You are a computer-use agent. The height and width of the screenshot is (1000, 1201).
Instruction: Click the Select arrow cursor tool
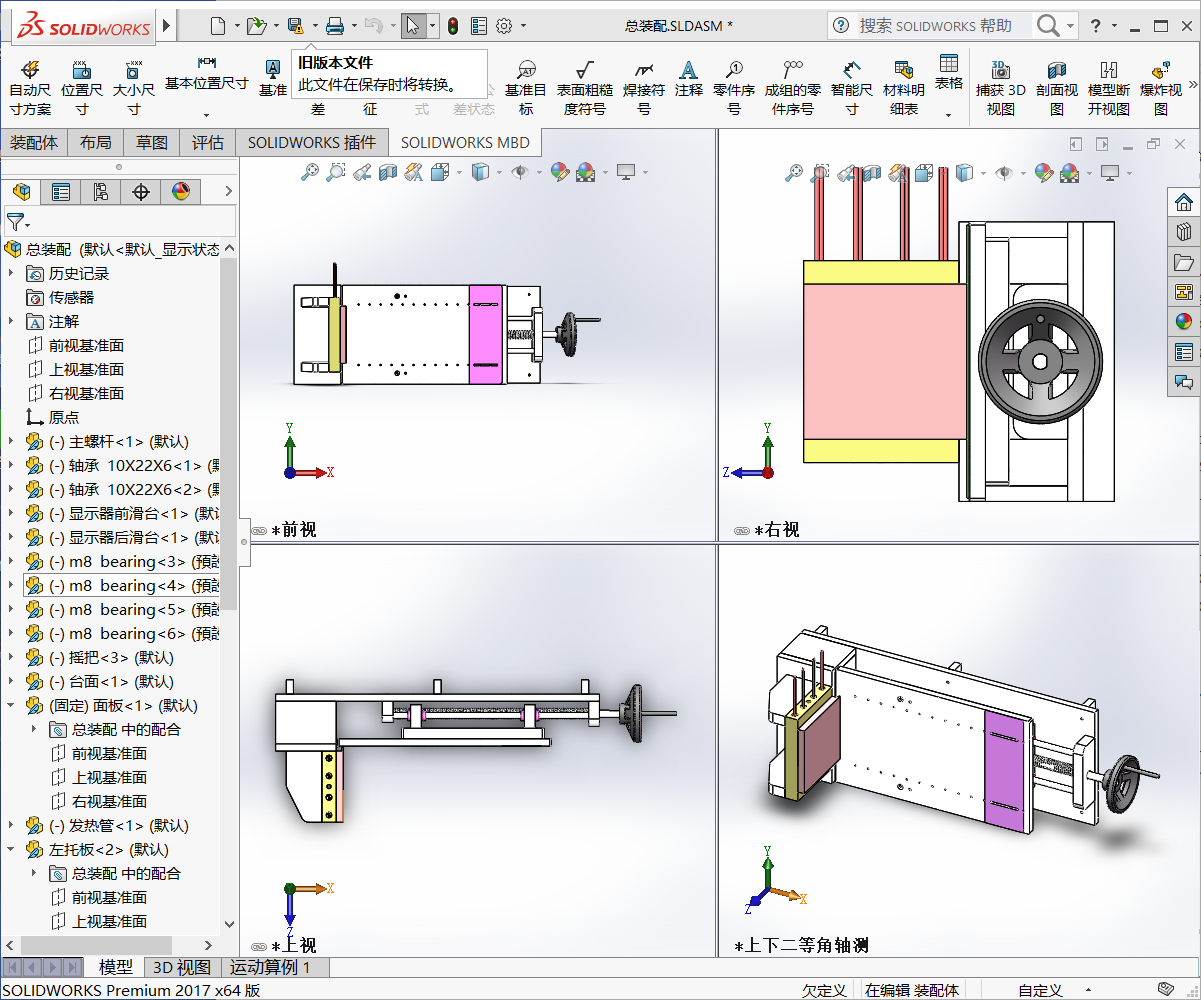click(x=412, y=25)
